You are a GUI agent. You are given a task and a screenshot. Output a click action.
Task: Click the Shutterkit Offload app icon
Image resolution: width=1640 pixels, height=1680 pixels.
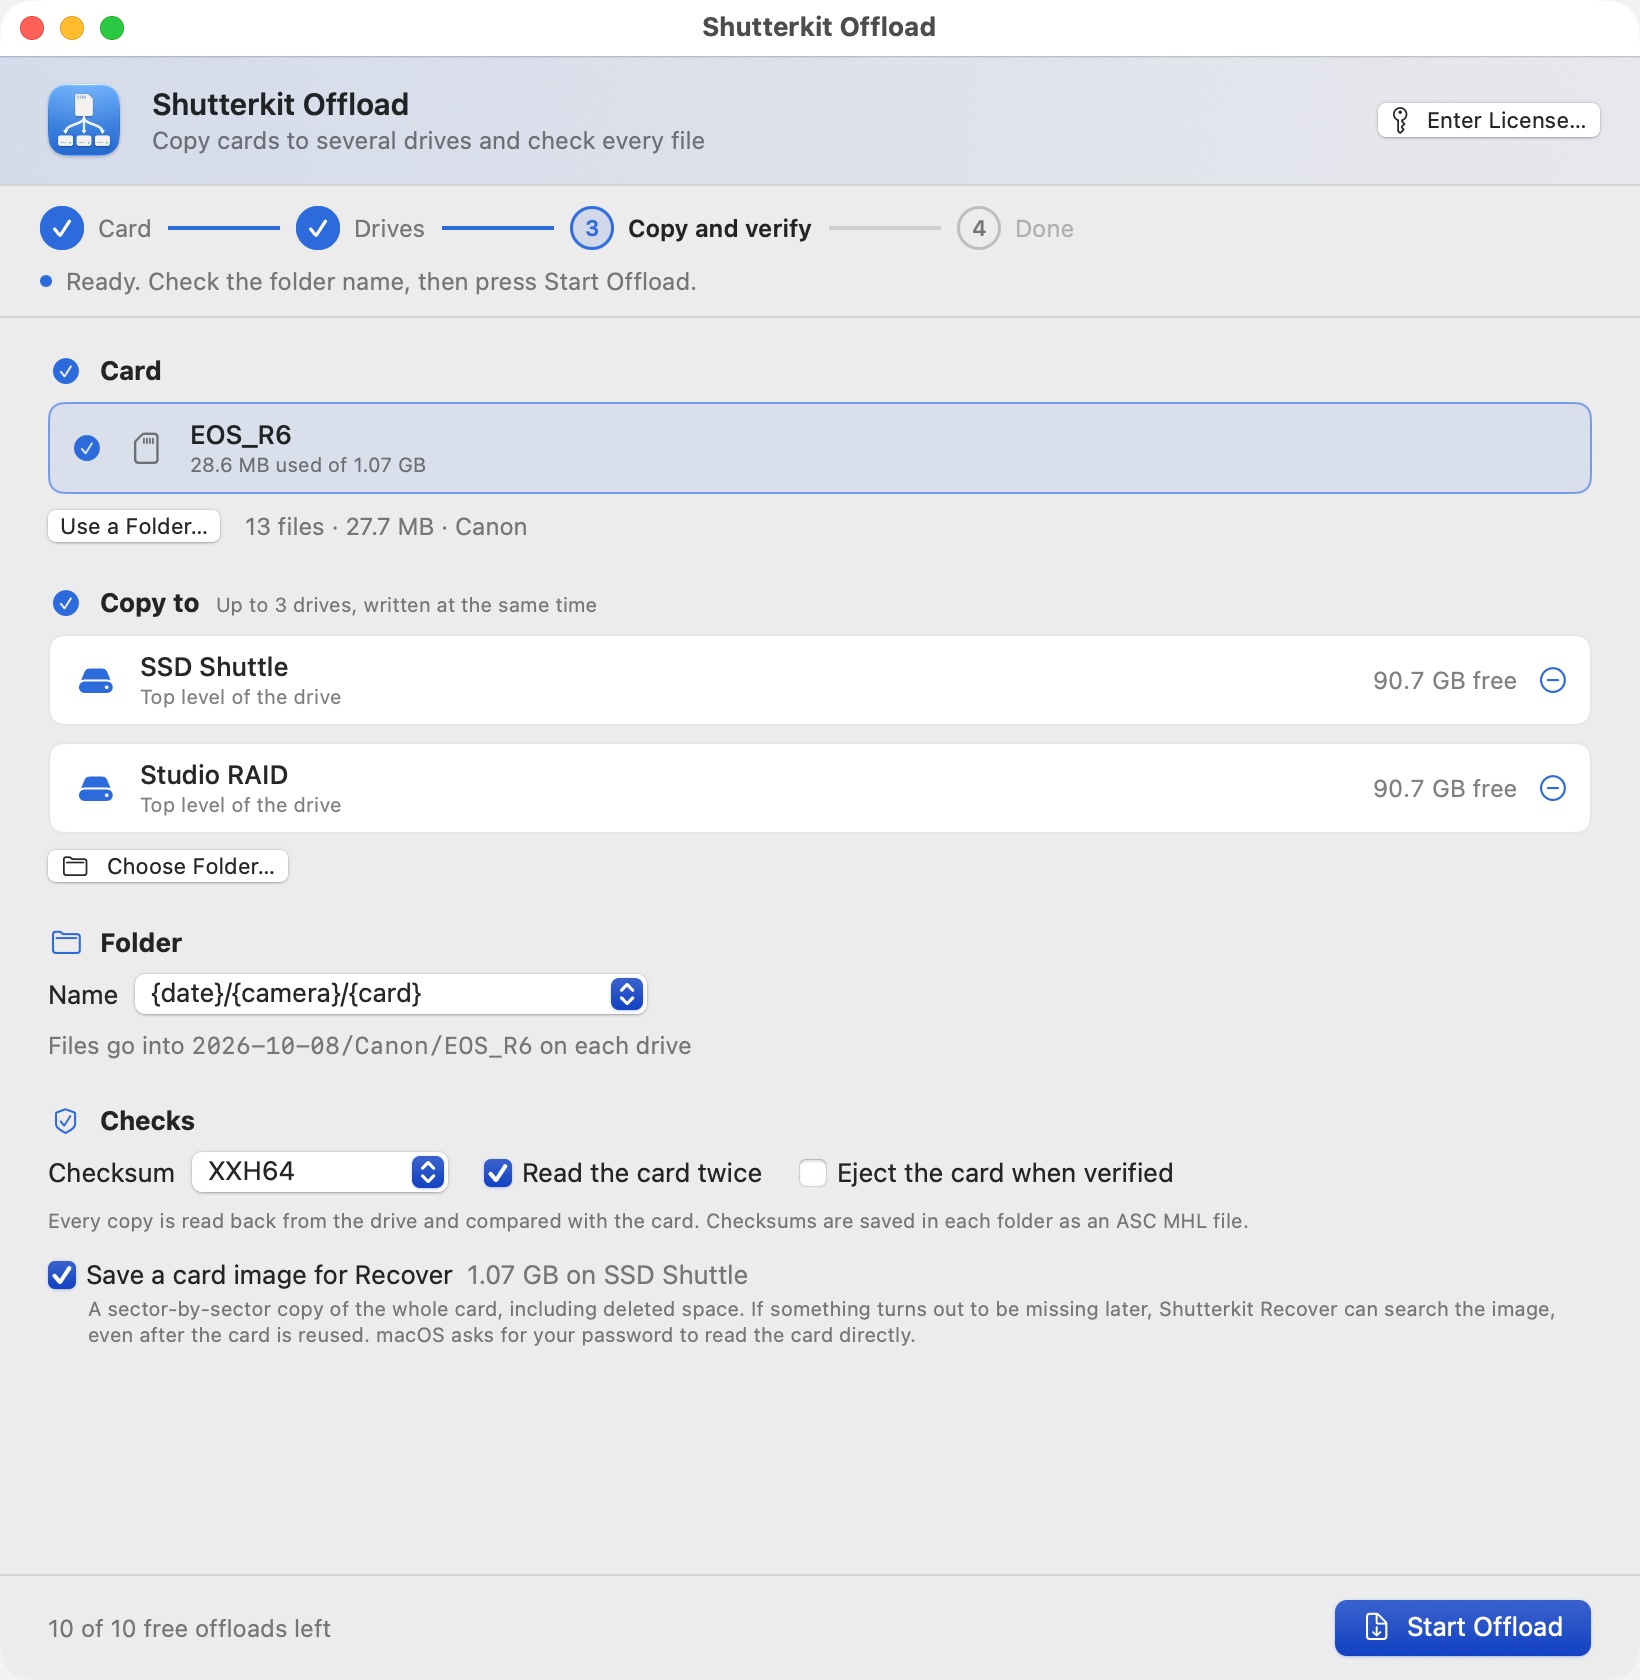[84, 120]
